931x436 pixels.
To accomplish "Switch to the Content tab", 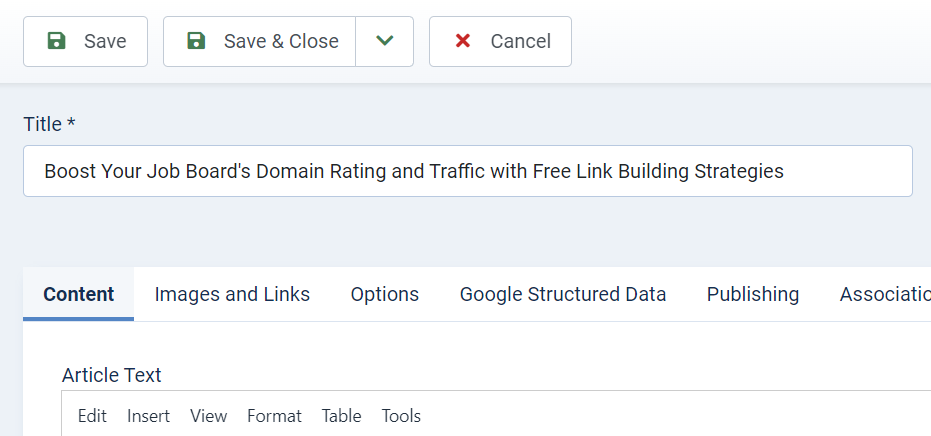I will tap(79, 294).
